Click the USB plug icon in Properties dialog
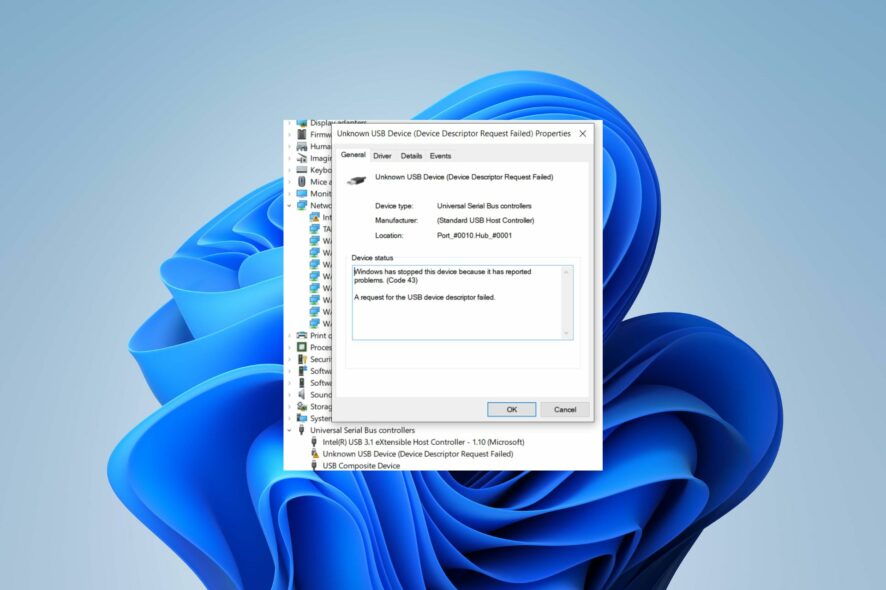 point(357,180)
